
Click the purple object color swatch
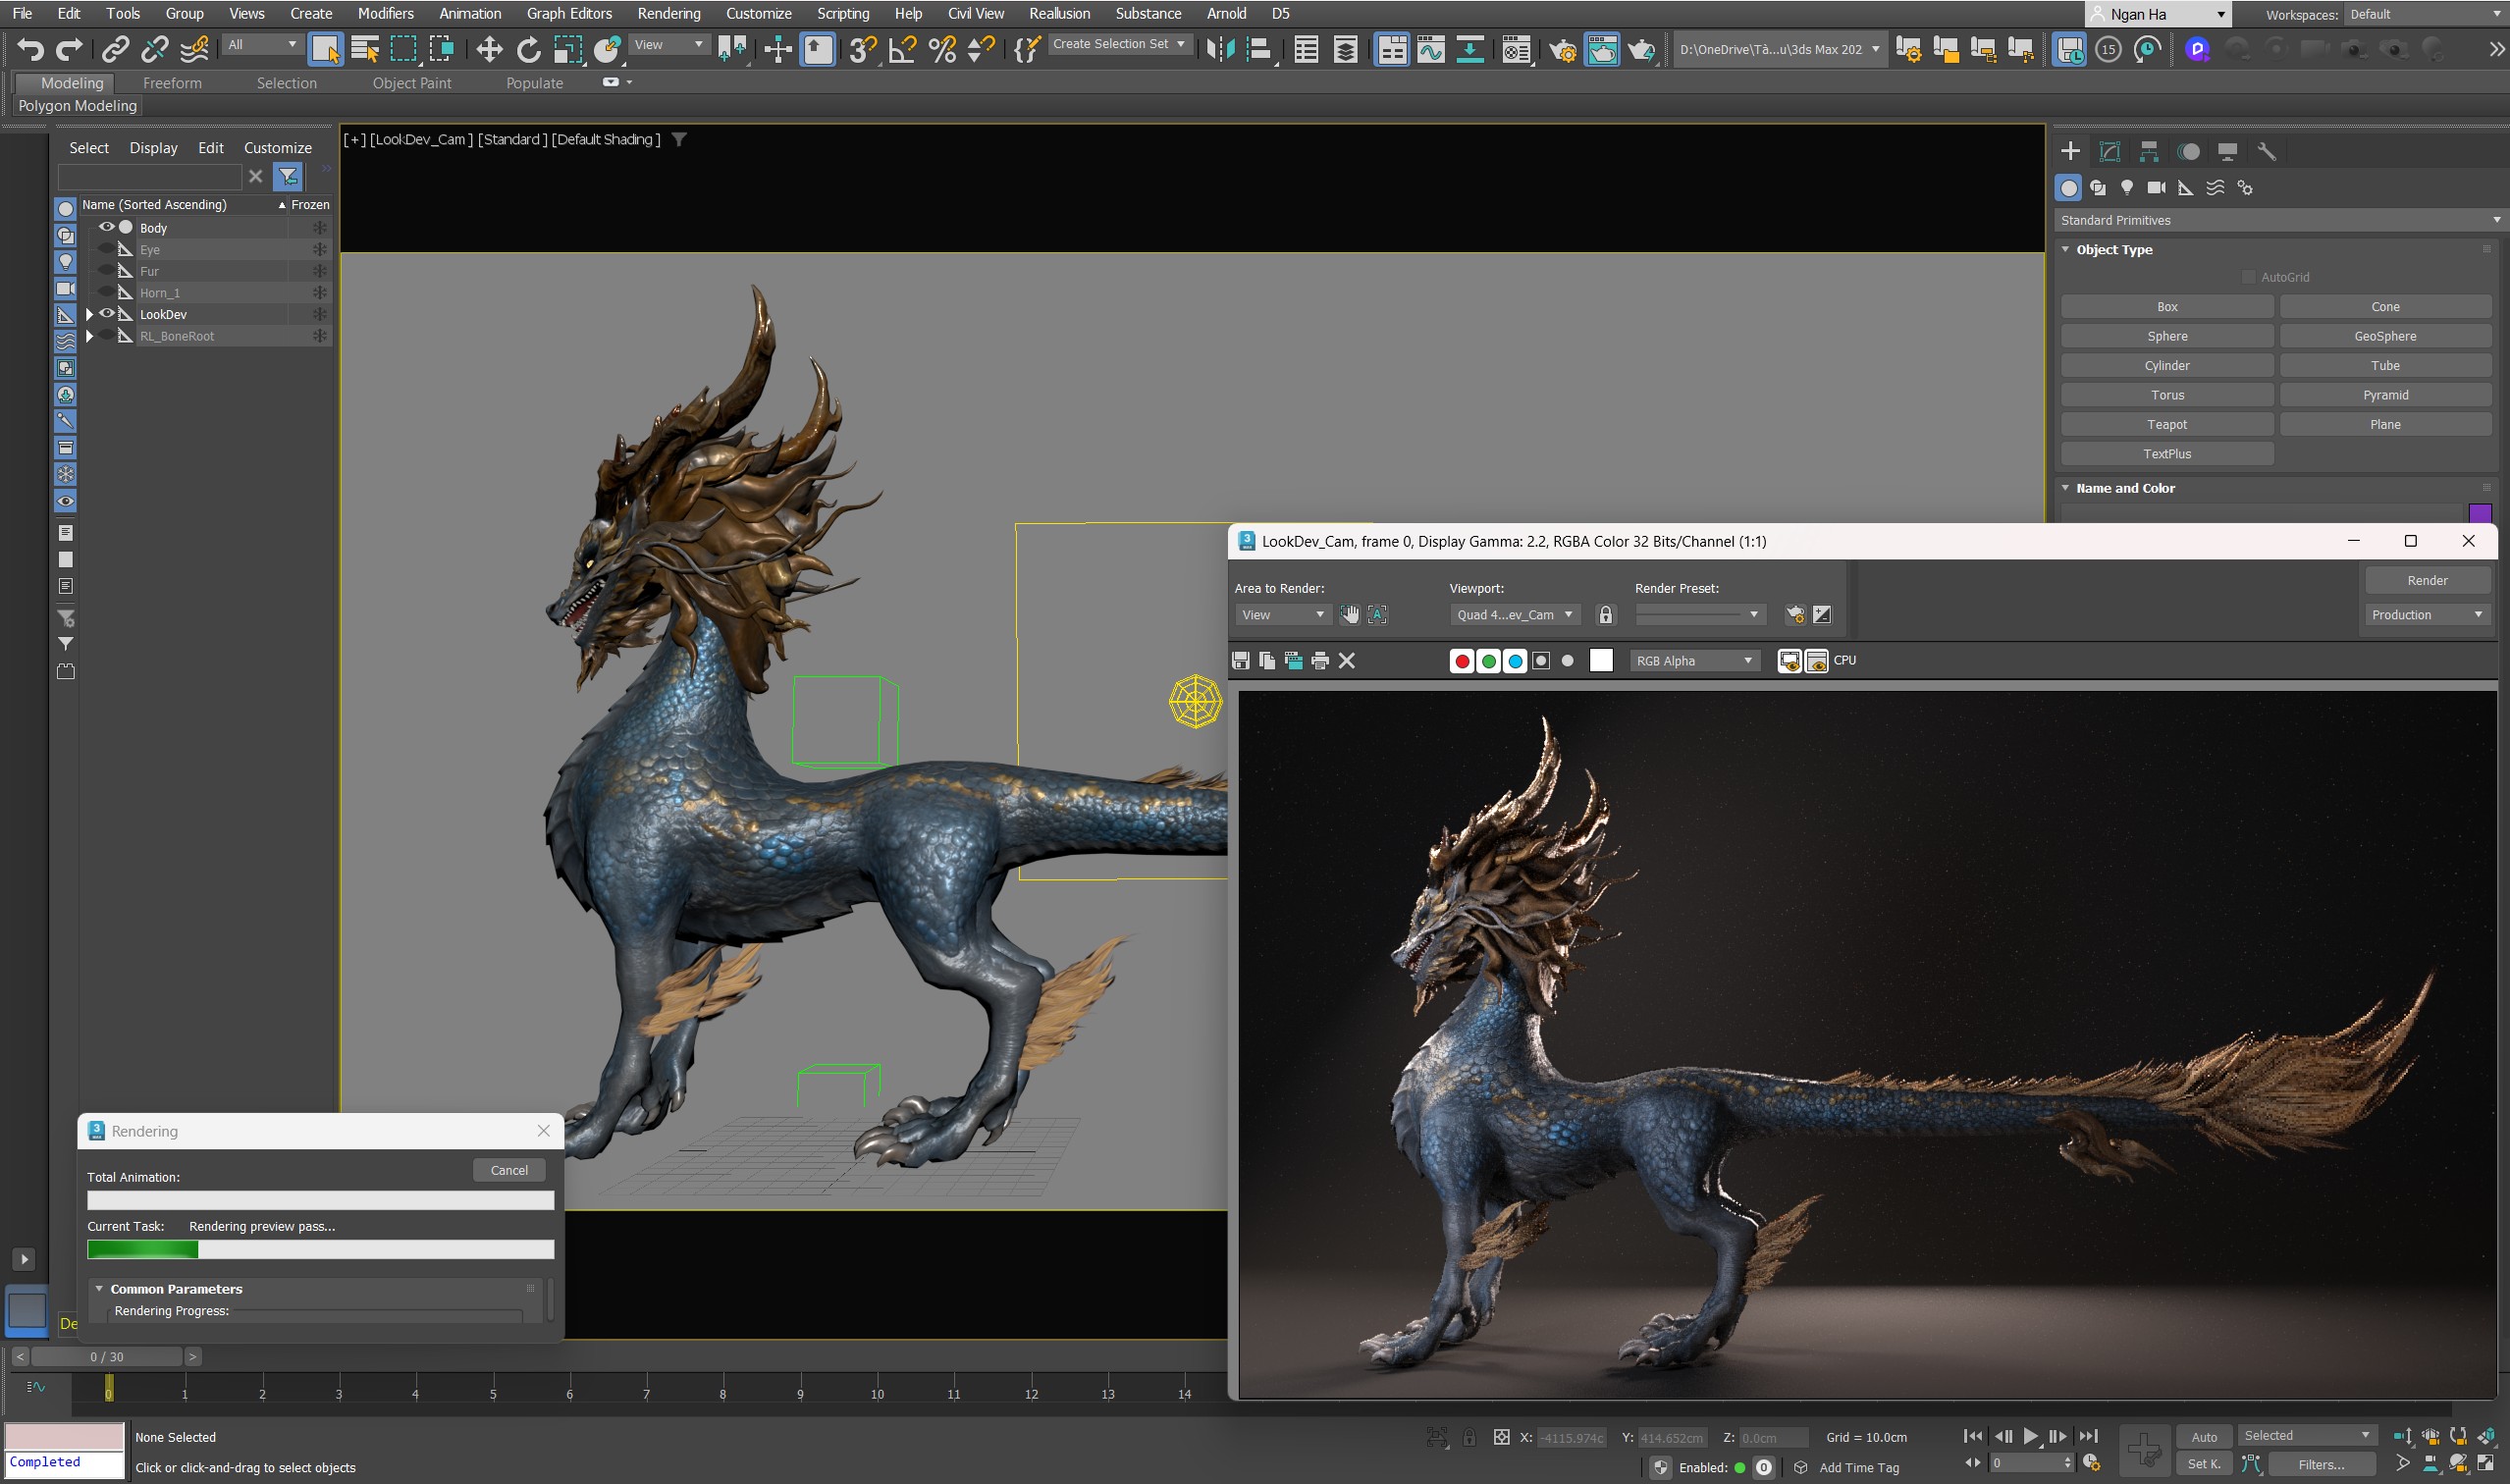pos(2479,513)
